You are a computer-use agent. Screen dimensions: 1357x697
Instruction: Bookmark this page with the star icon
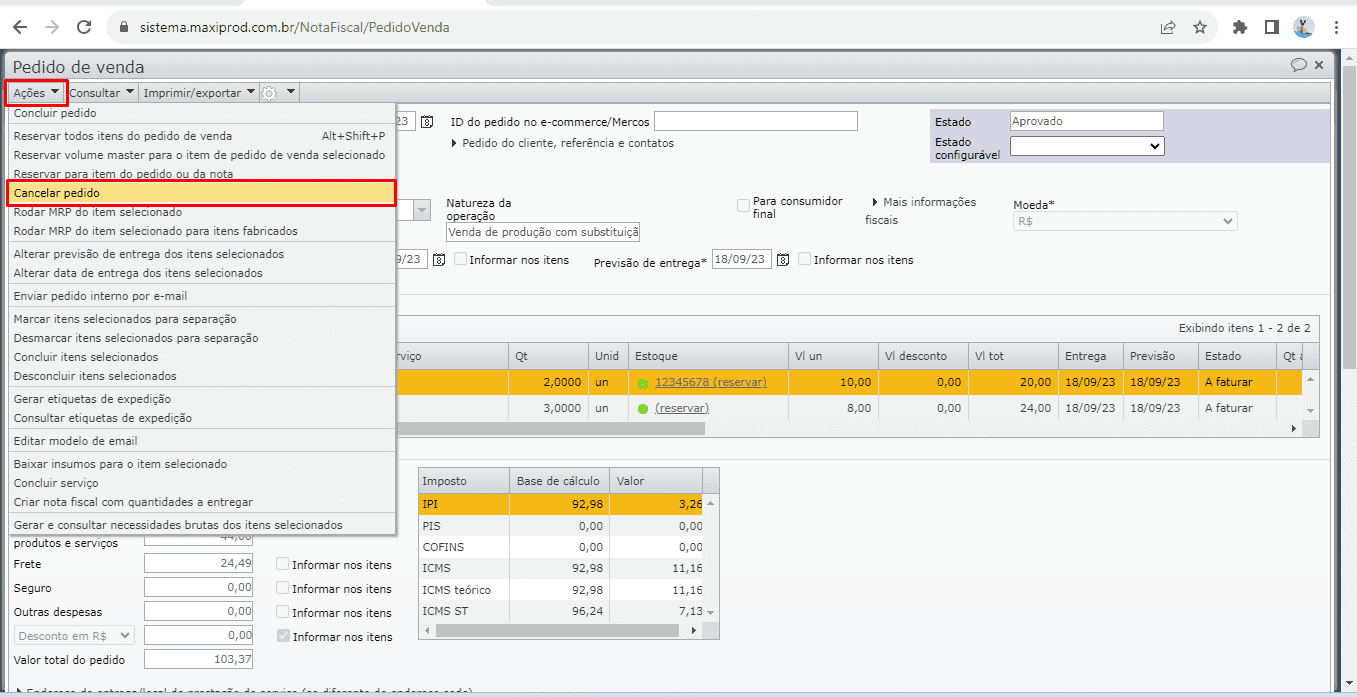tap(1200, 27)
